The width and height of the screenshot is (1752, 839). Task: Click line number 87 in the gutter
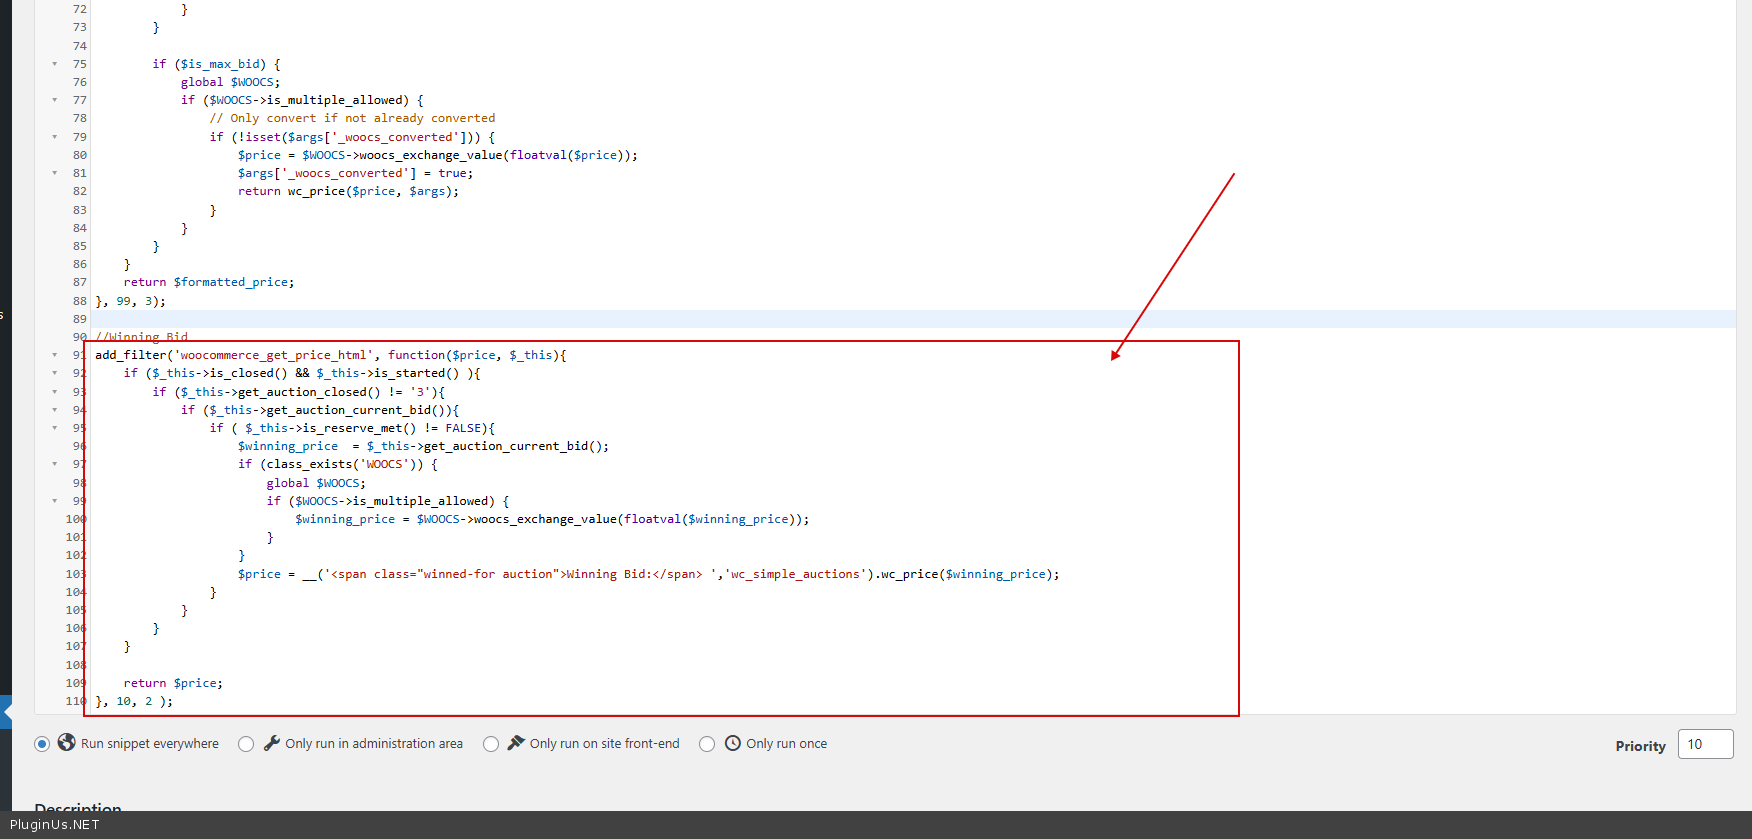point(79,282)
